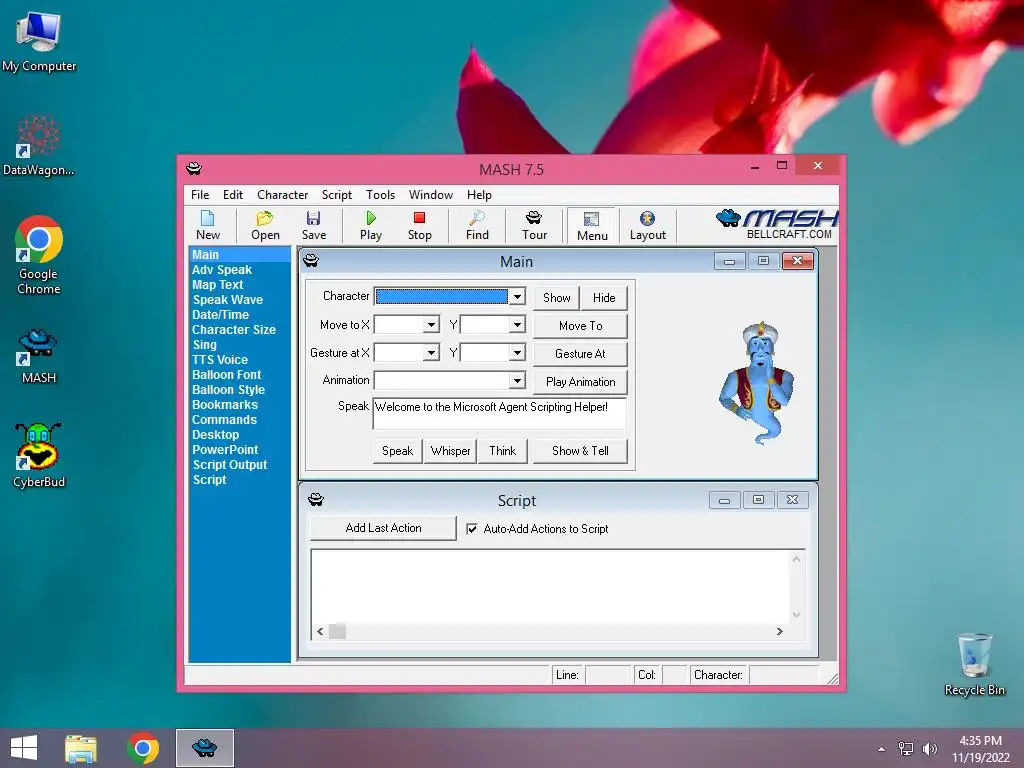Open the MASH desktop shortcut
Viewport: 1024px width, 768px height.
click(39, 356)
